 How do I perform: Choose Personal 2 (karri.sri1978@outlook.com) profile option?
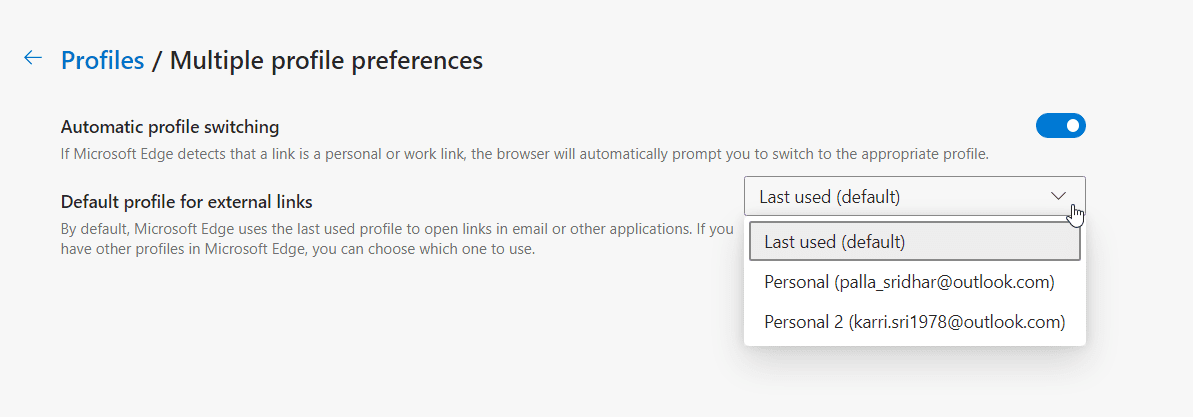click(x=914, y=322)
